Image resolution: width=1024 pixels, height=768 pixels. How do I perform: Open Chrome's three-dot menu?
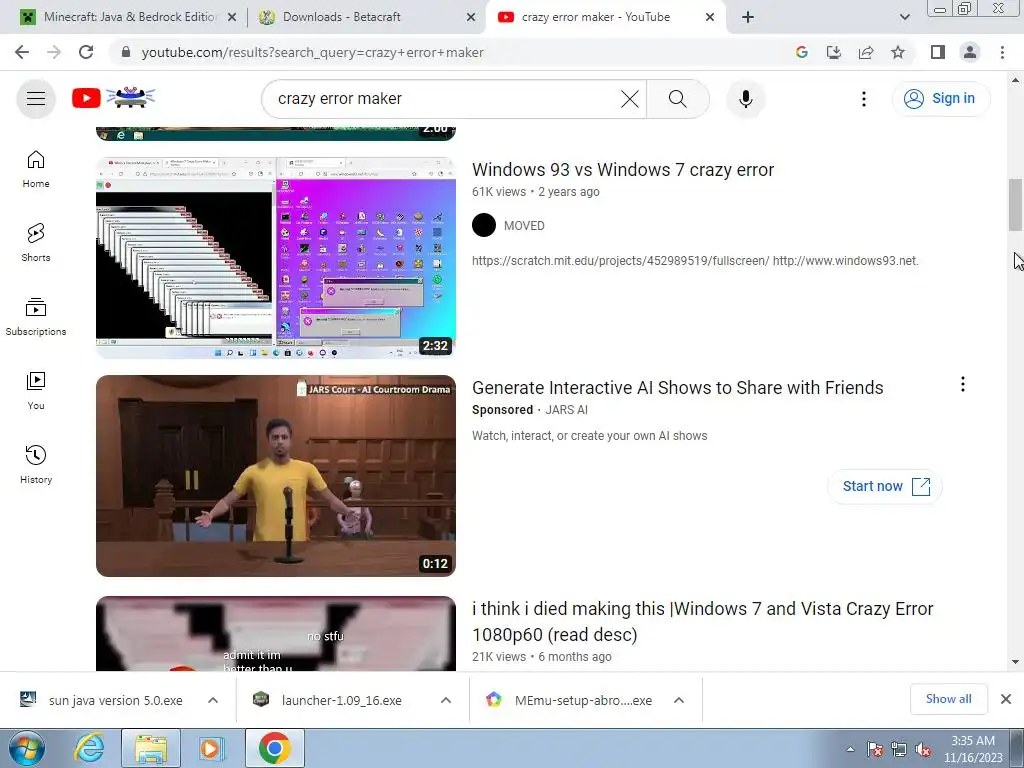click(1002, 52)
